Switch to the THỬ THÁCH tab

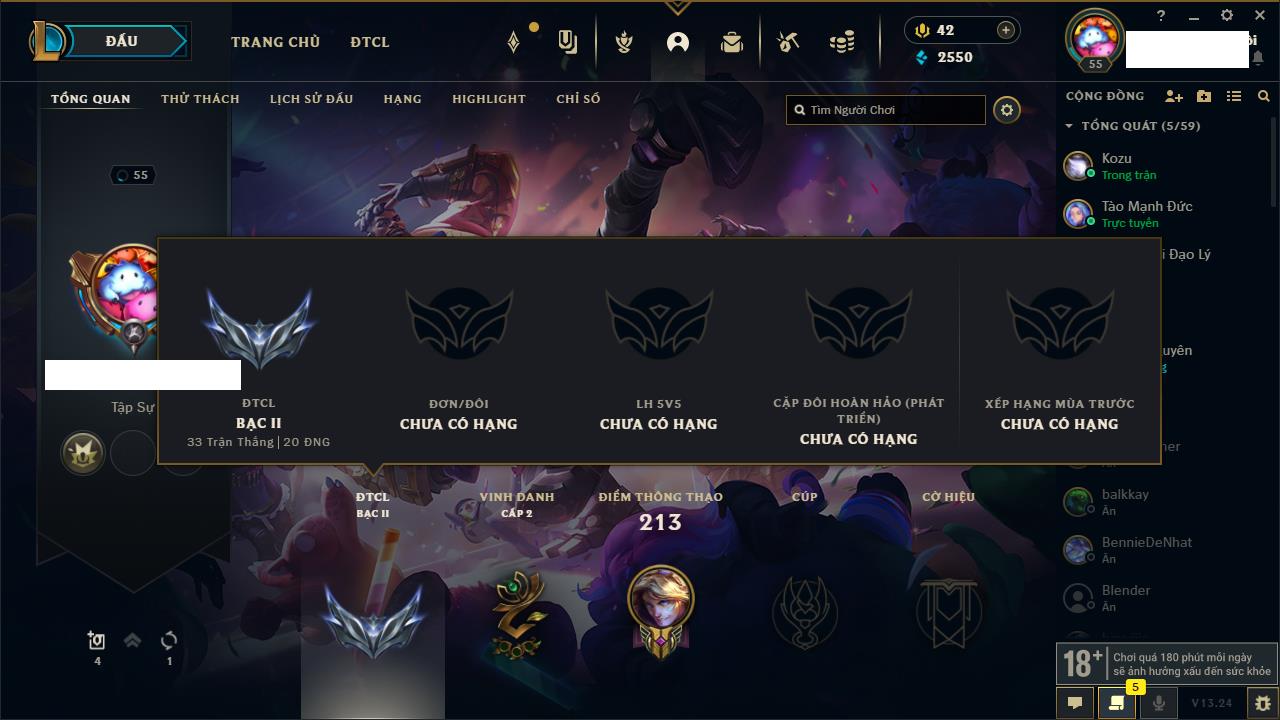(200, 99)
